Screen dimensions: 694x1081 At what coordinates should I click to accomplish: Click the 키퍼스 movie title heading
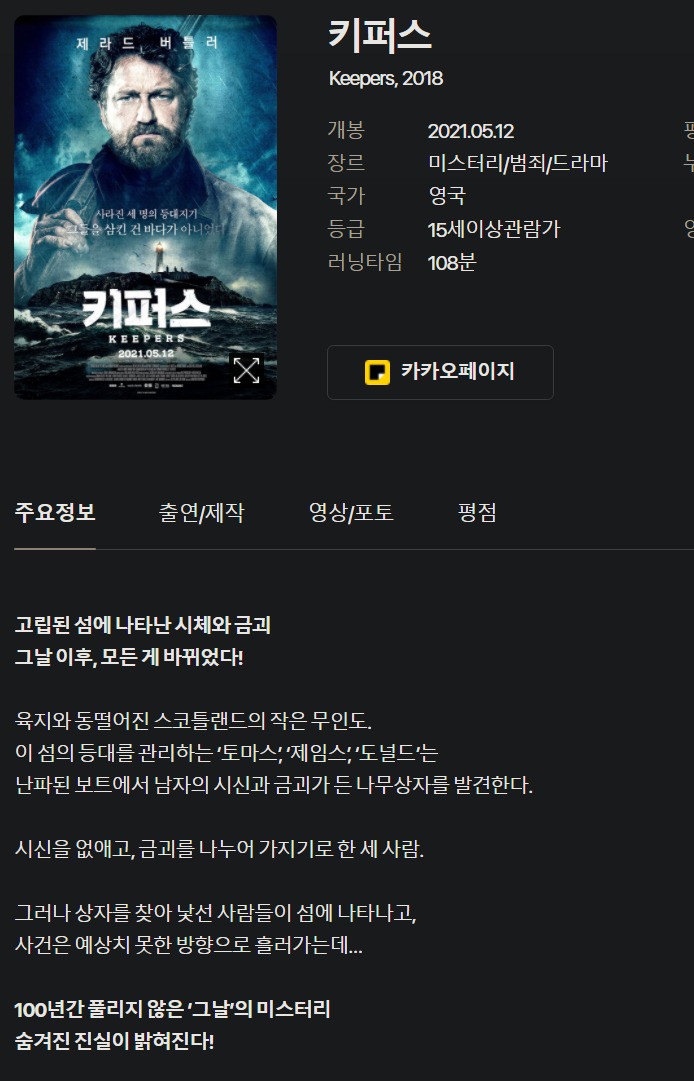pos(380,36)
